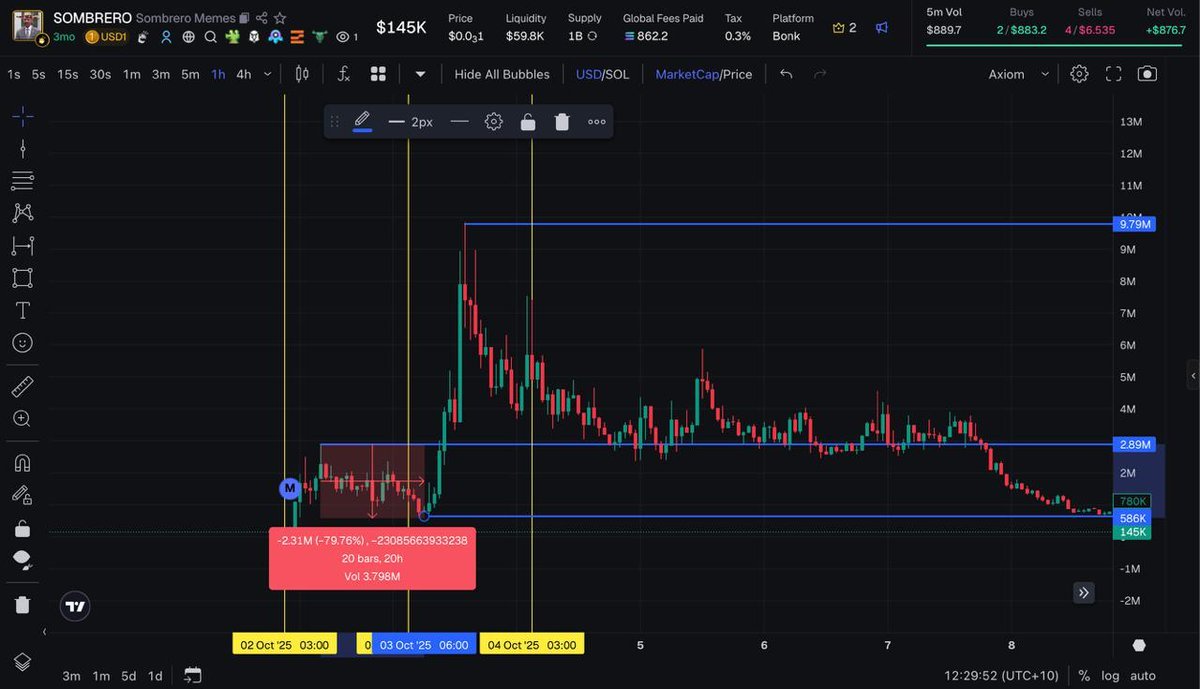The width and height of the screenshot is (1200, 689).
Task: Click the TradingView logo on the chart
Action: tap(75, 606)
